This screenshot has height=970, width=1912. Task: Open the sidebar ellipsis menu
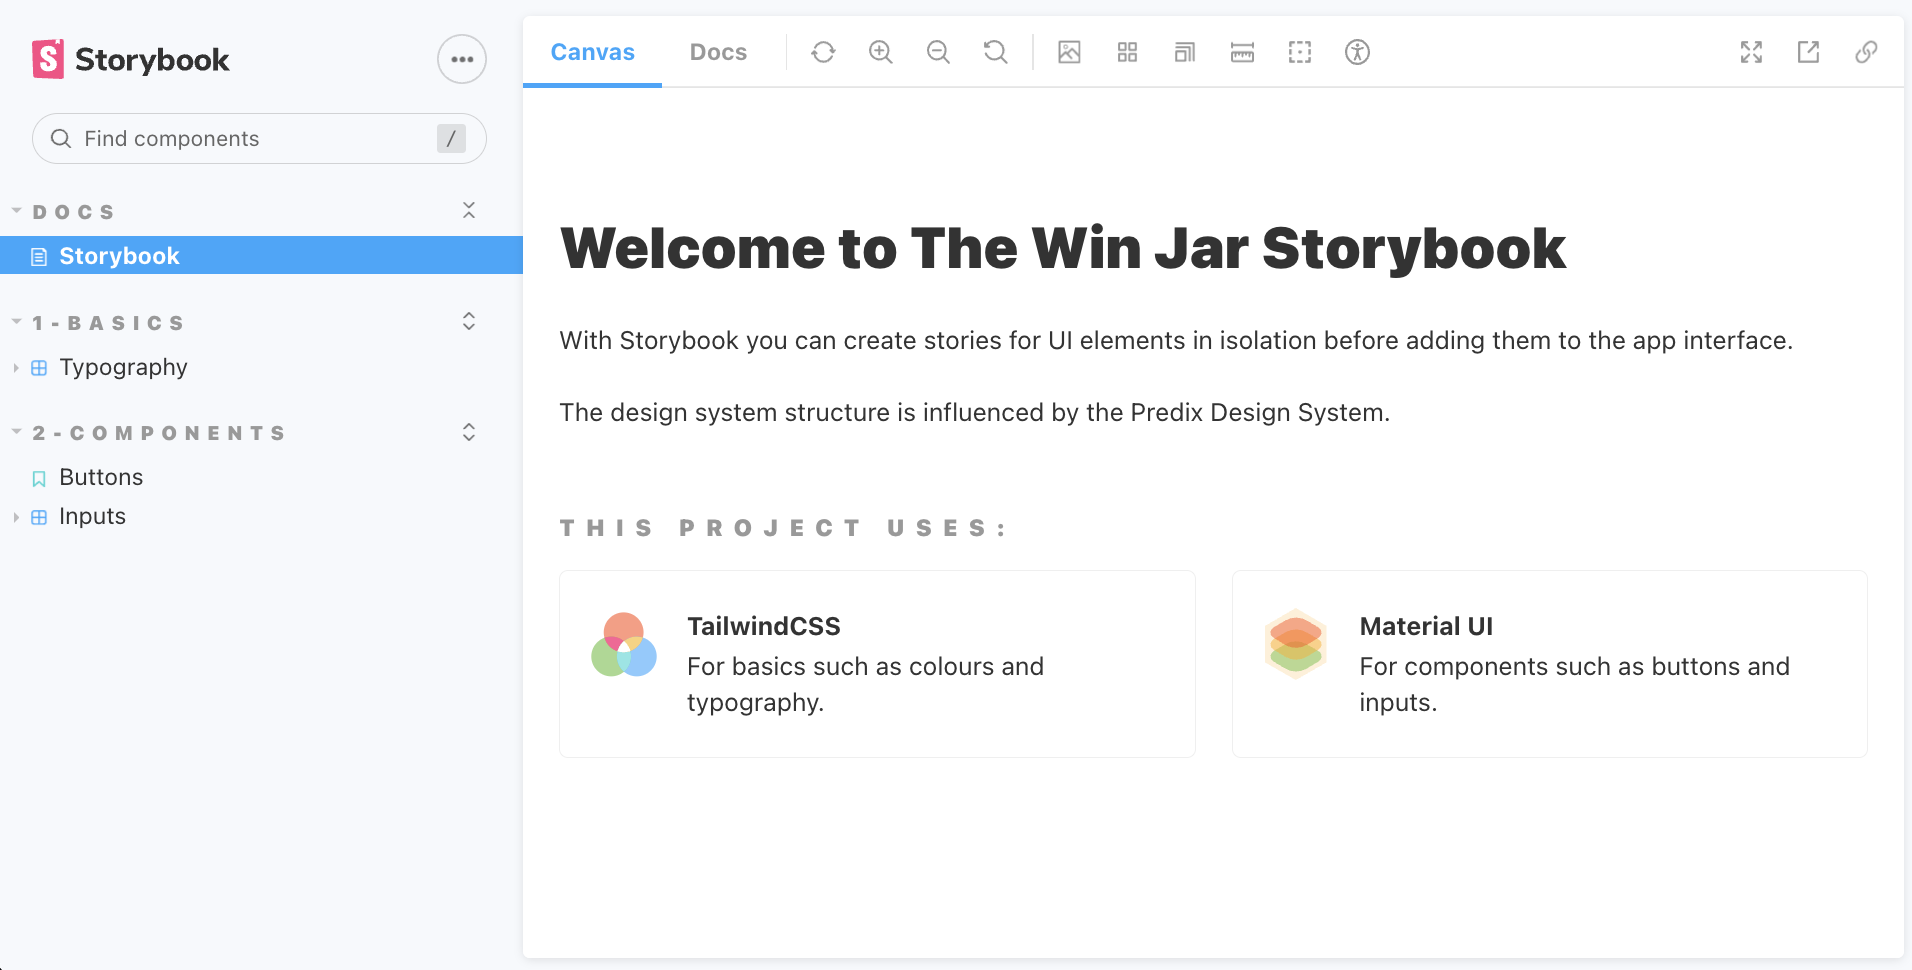(462, 59)
